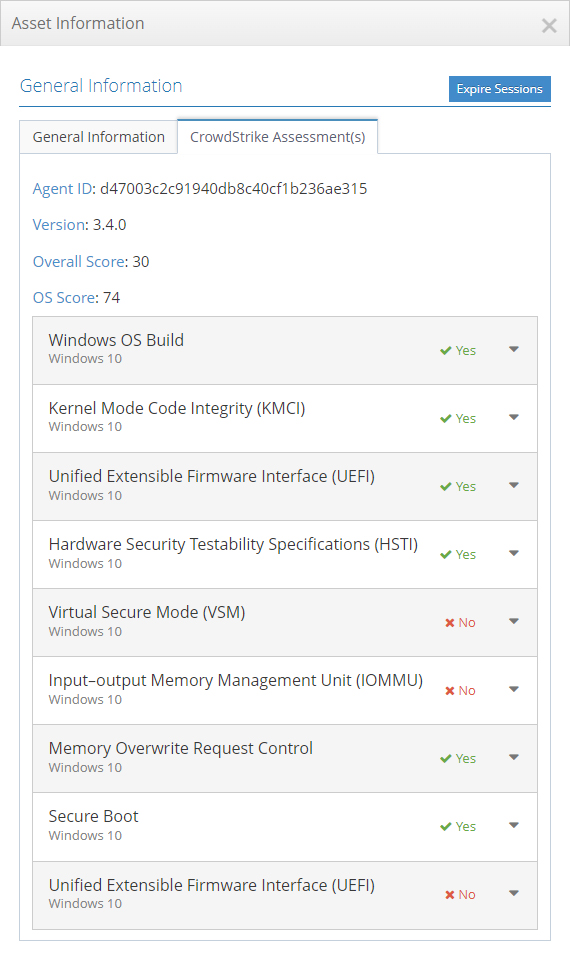Click the green check on Memory Overwrite row
Screen dimensions: 570x970
pos(446,759)
